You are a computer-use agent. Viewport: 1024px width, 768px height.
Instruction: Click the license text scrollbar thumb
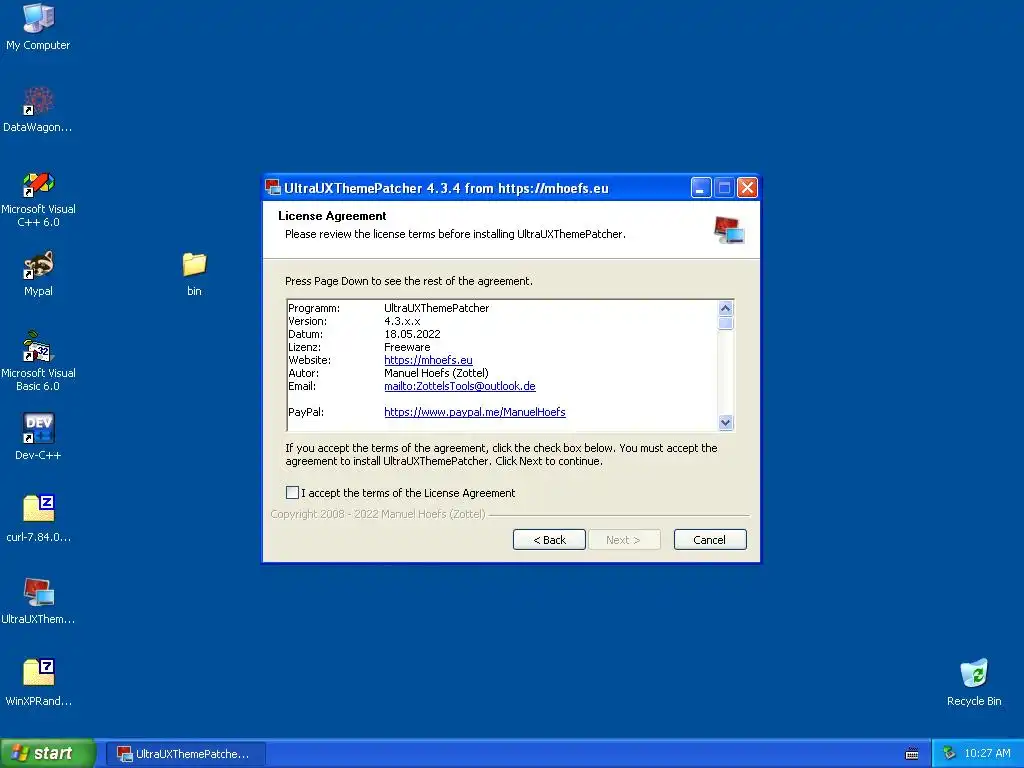[725, 323]
